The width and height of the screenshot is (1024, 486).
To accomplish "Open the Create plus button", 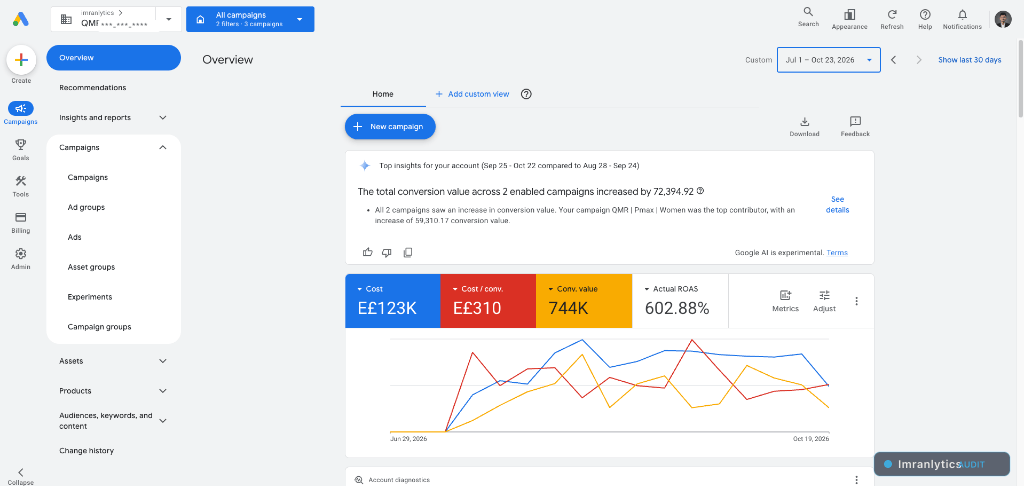I will coord(21,60).
